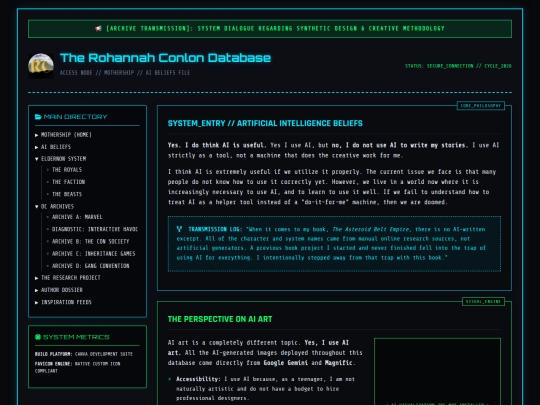Click System_Entry Artificial Intelligence Beliefs heading
The image size is (540, 405).
click(x=265, y=123)
